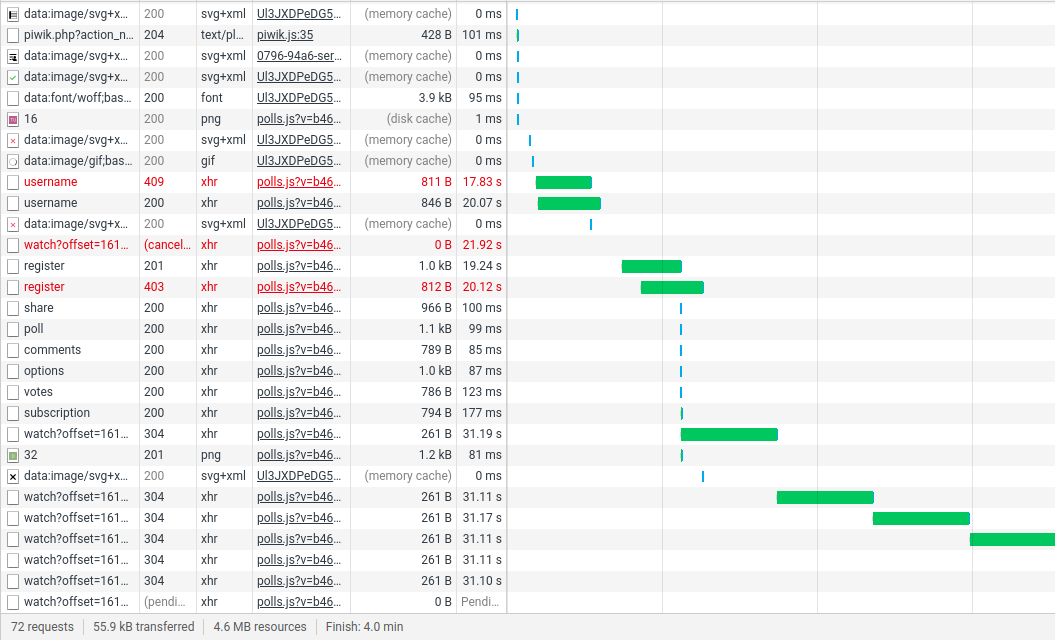Screen dimensions: 1055x640
Task: Click the green checkmark svg request icon
Action: (13, 77)
